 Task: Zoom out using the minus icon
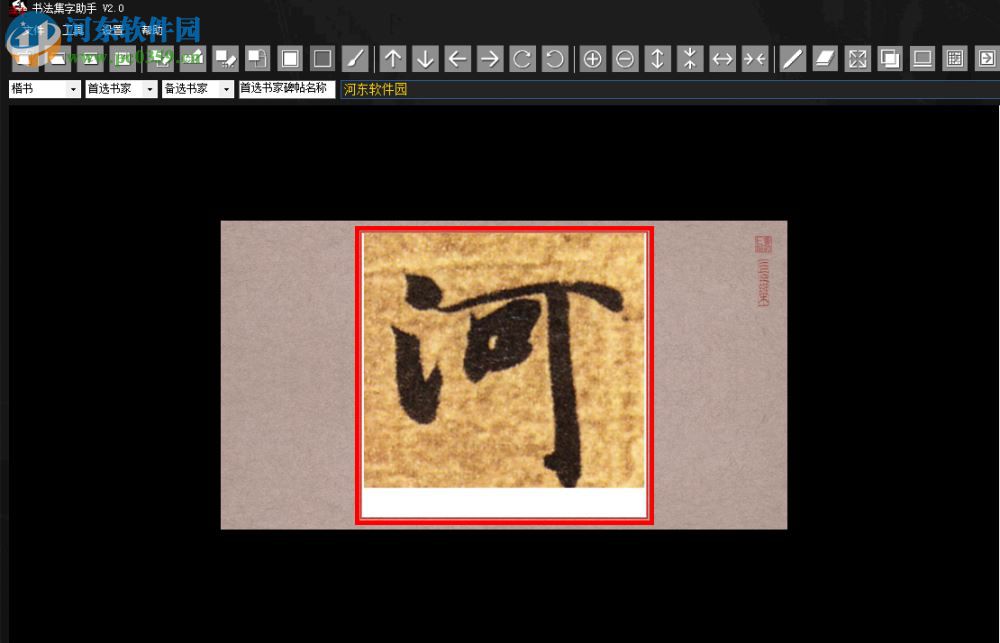[x=624, y=58]
